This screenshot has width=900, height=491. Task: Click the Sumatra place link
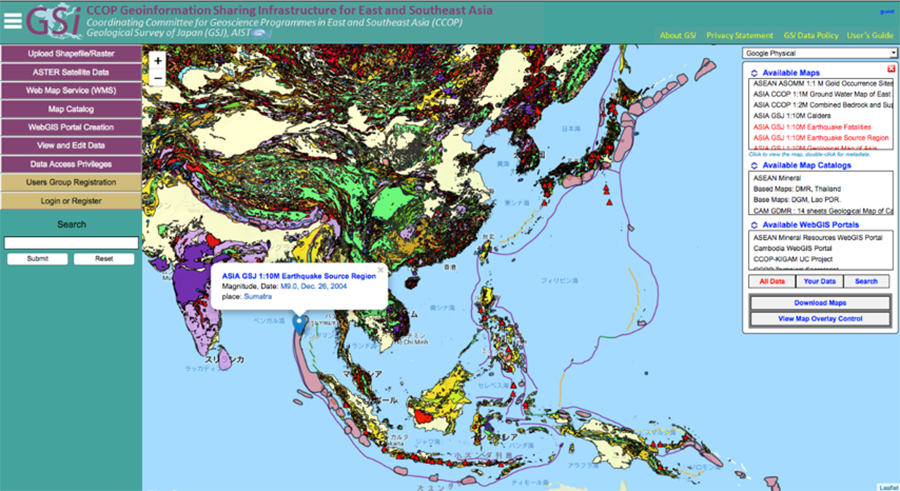point(258,297)
